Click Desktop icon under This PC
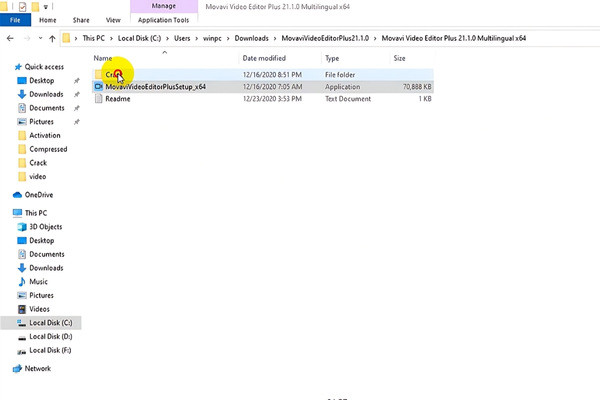This screenshot has height=400, width=600. (22, 240)
